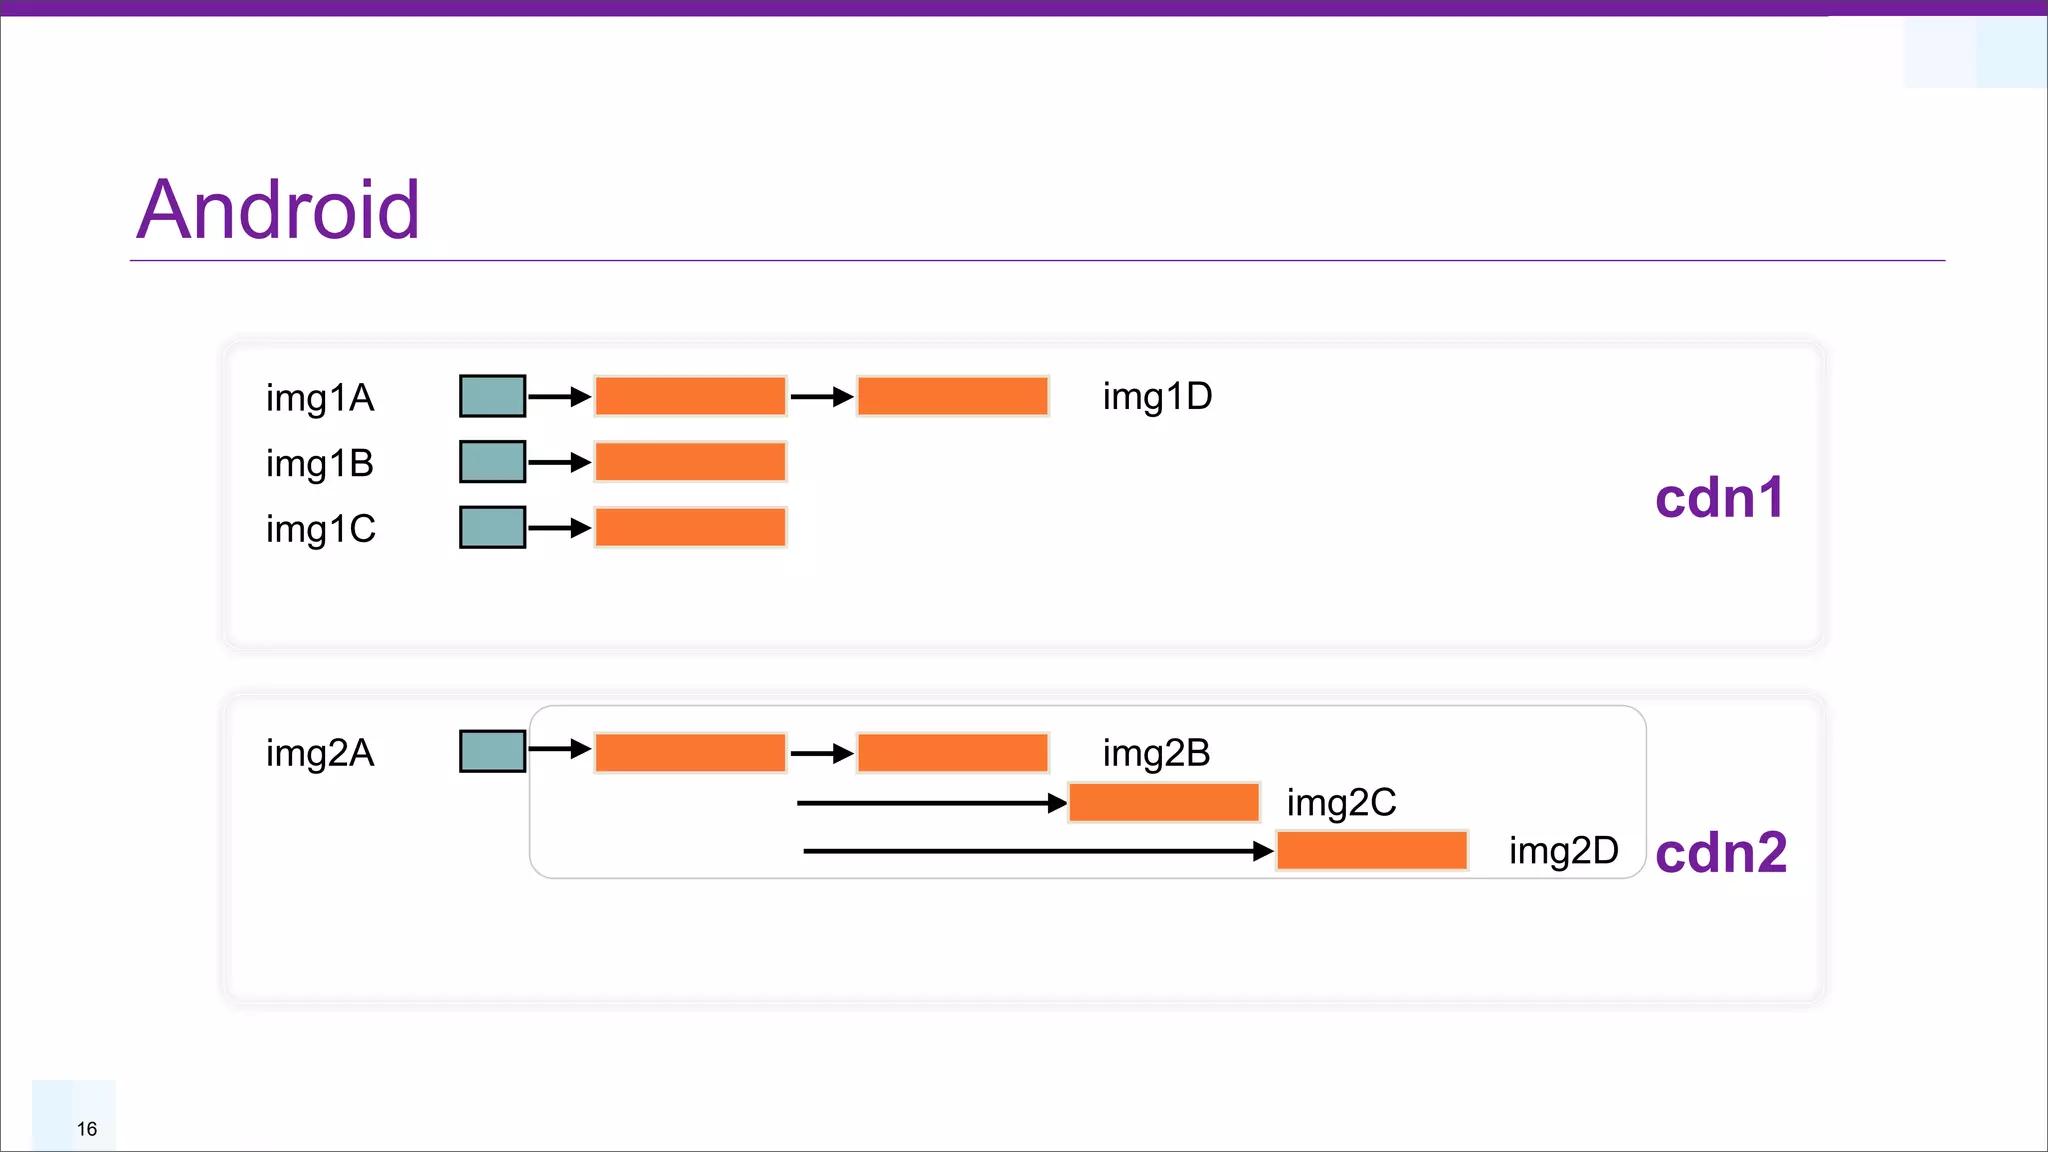Click the img2D label
This screenshot has width=2048, height=1152.
(1563, 851)
